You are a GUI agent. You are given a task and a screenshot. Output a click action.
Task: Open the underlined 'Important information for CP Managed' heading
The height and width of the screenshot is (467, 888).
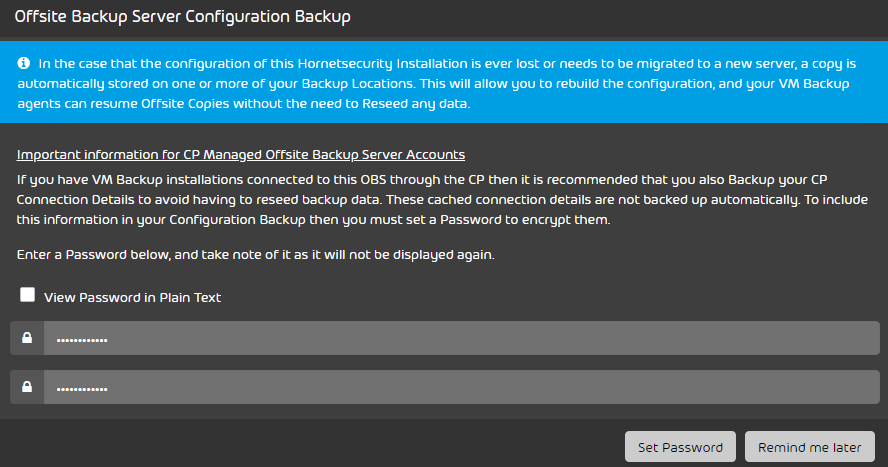tap(241, 155)
